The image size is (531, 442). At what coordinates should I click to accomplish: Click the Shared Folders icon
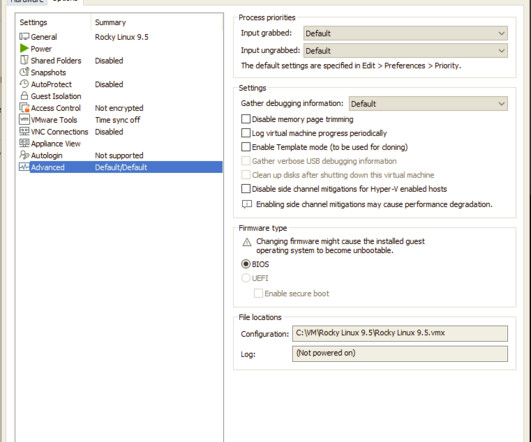24,60
